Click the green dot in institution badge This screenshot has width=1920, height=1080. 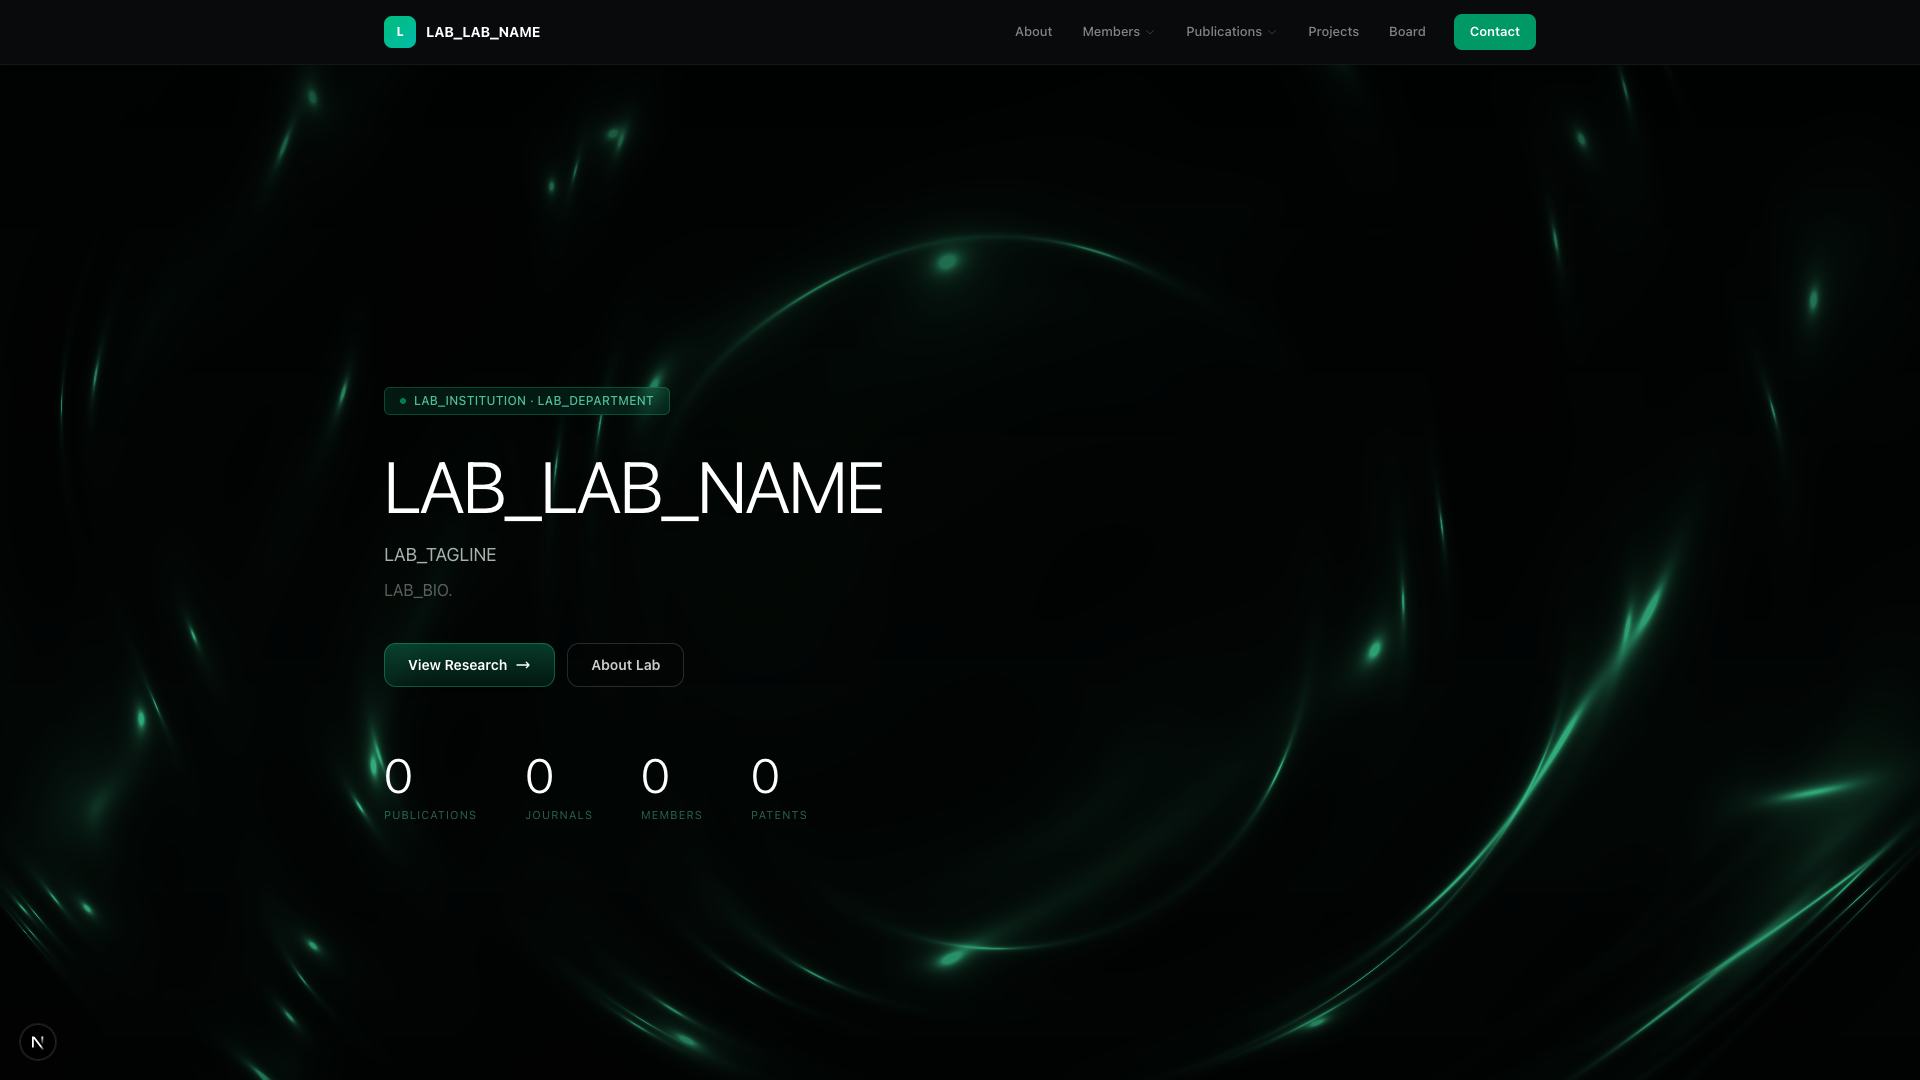click(x=403, y=401)
